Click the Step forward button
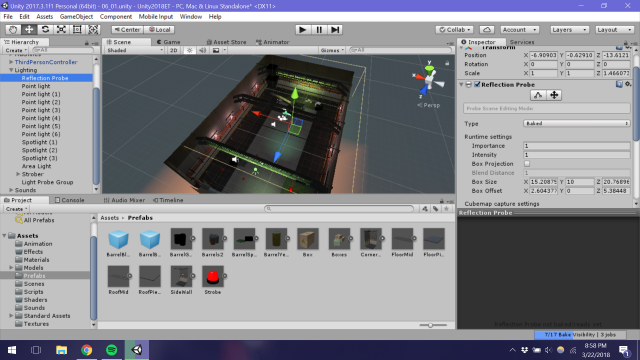Screen dimensions: 640x360 pyautogui.click(x=335, y=29)
